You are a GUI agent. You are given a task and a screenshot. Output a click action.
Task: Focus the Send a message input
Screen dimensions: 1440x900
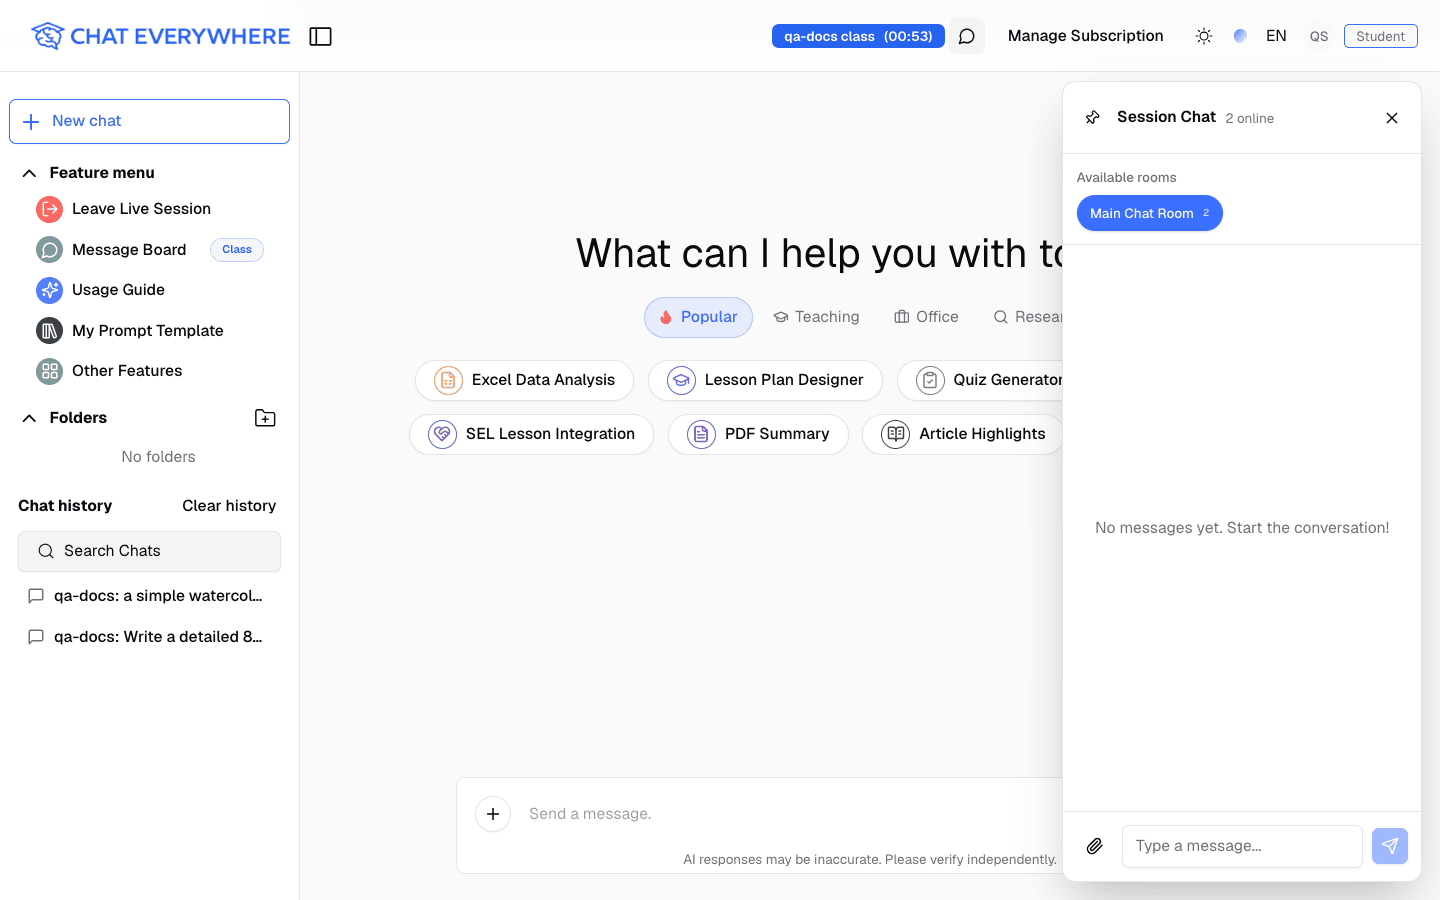pyautogui.click(x=790, y=814)
